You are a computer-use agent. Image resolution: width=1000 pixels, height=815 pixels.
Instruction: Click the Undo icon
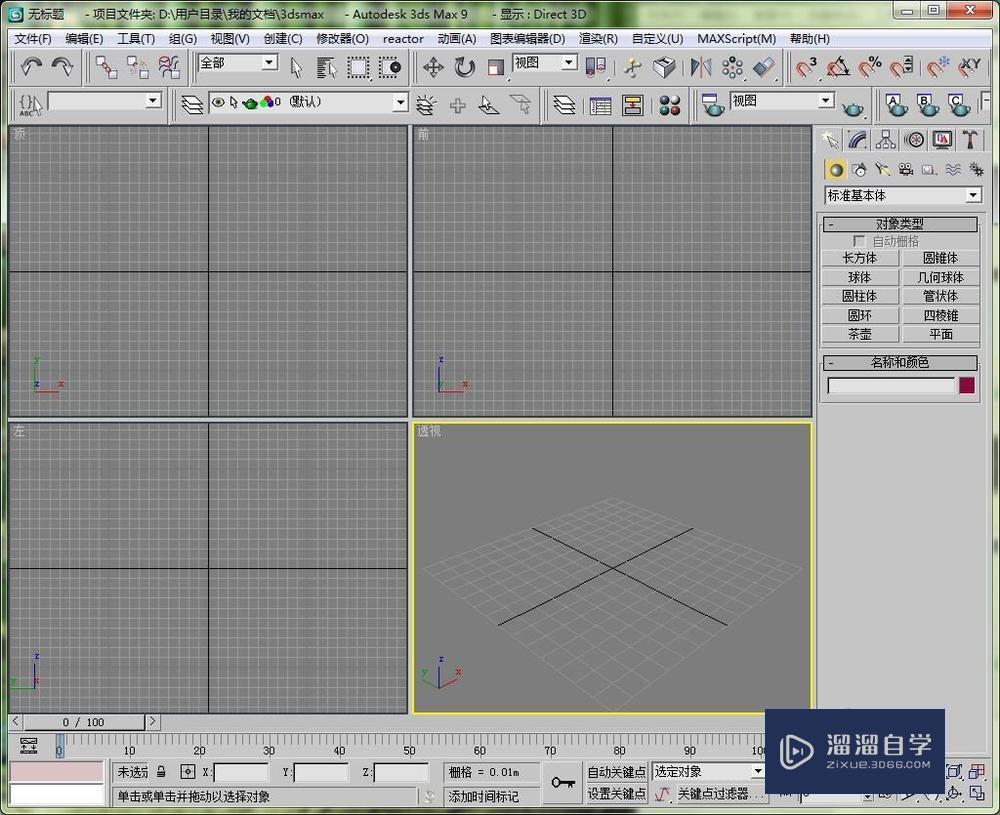click(x=31, y=66)
